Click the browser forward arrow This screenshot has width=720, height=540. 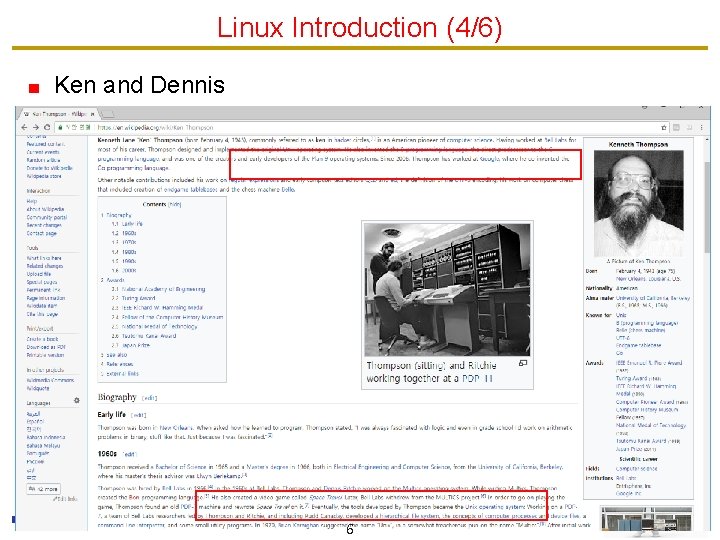(x=35, y=127)
